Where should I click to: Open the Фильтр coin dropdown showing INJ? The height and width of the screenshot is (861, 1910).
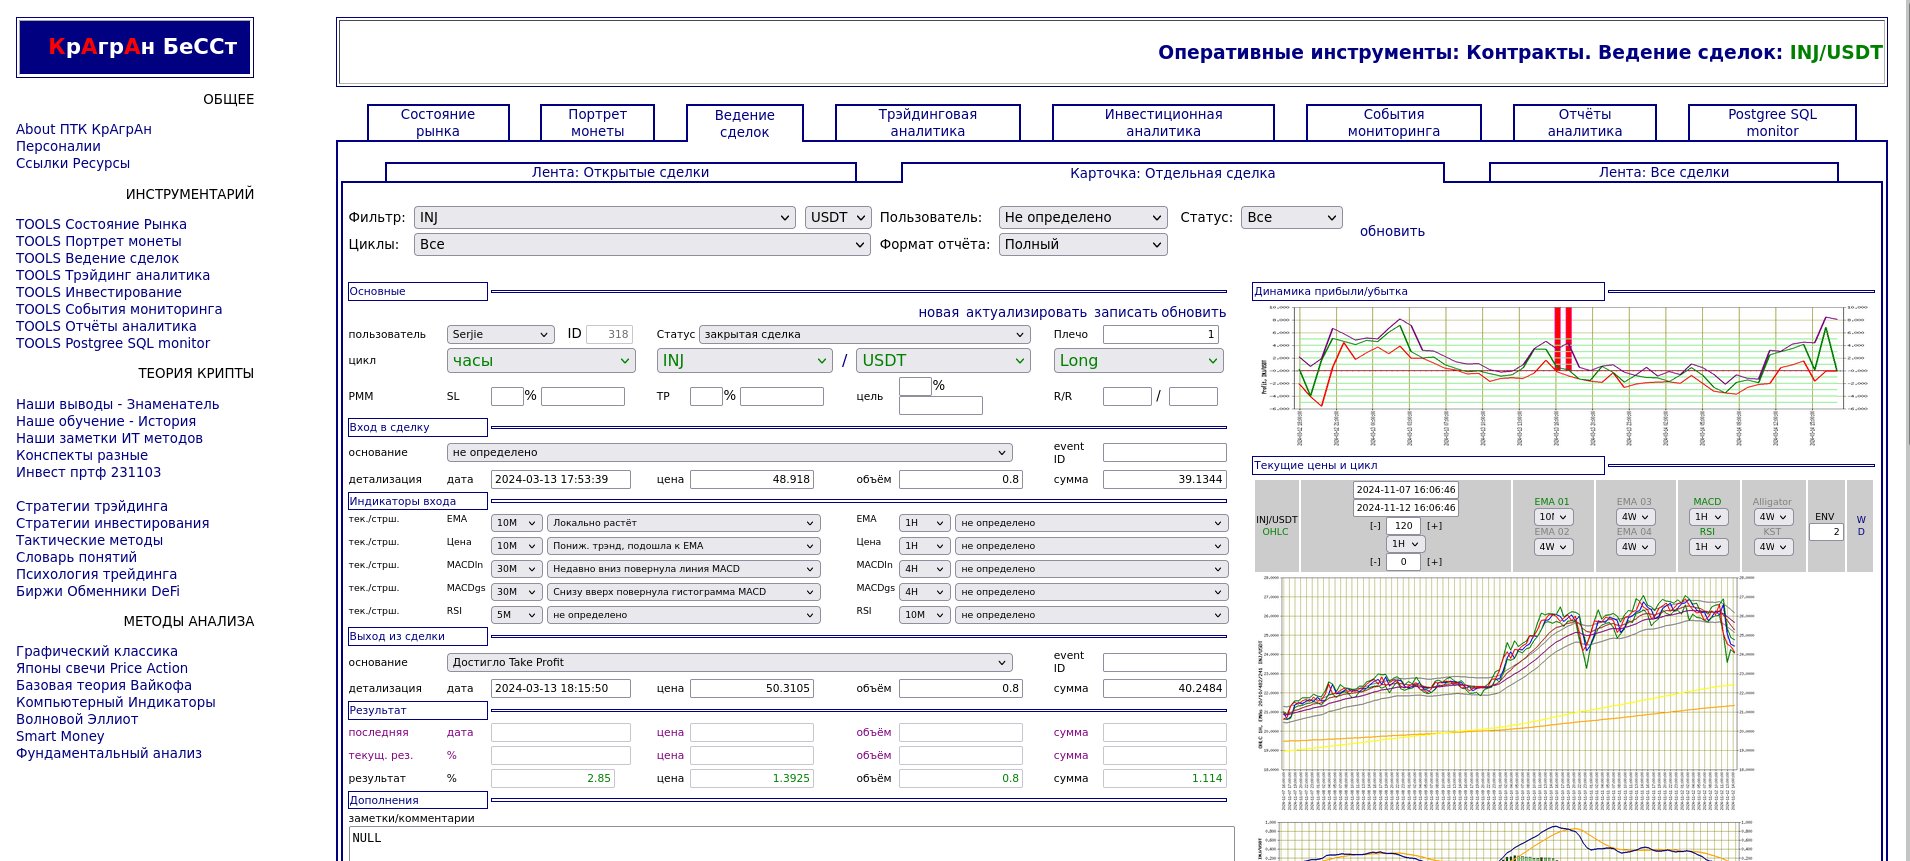pos(605,218)
